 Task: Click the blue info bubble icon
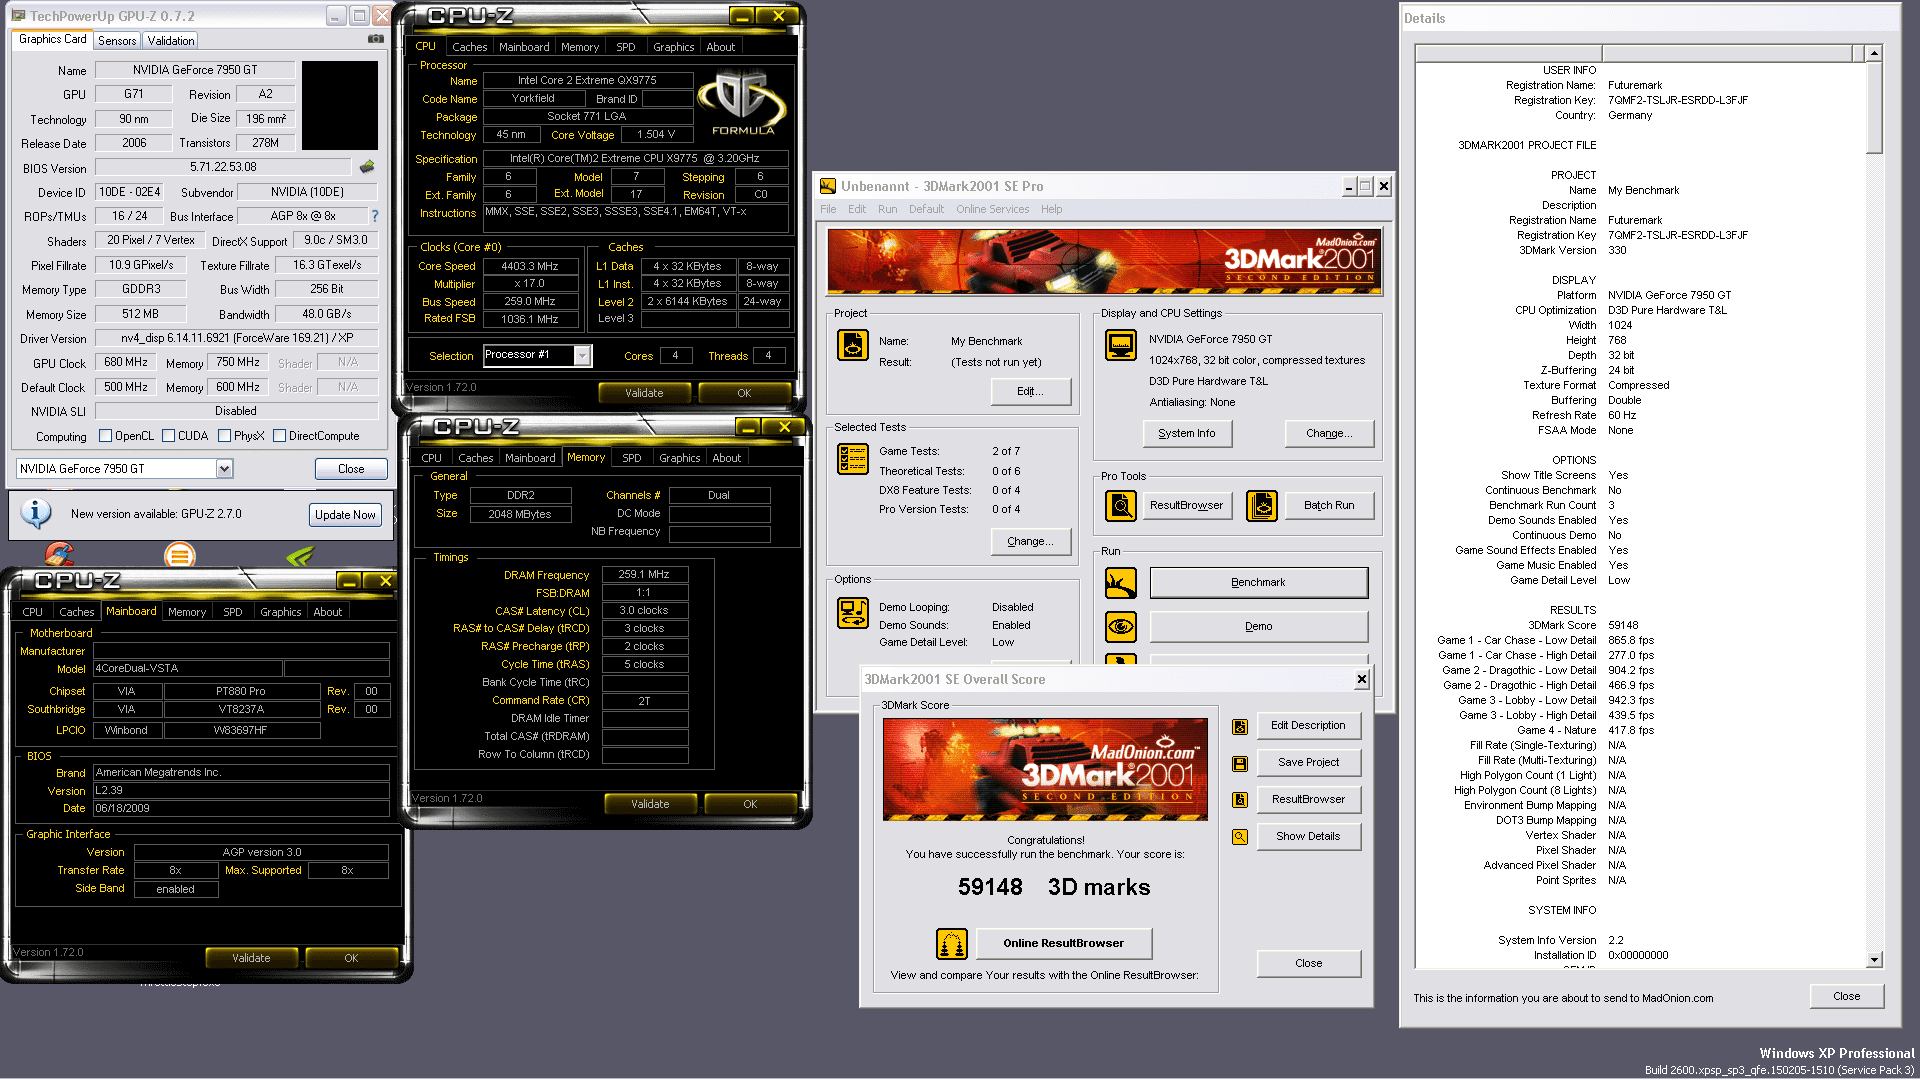point(36,513)
